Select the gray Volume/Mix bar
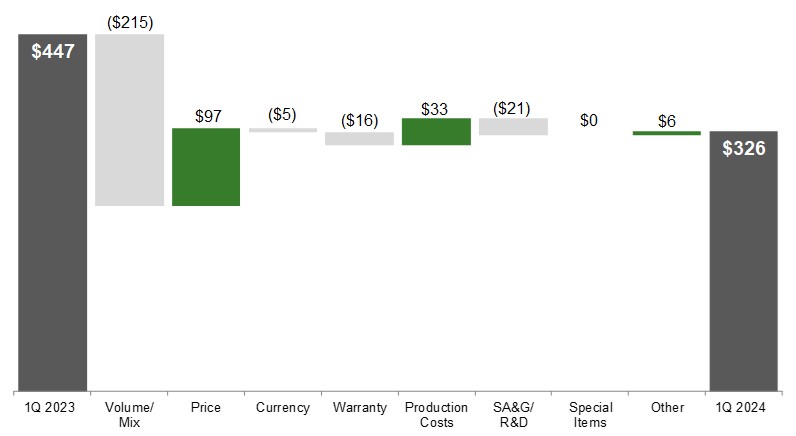Viewport: 796px width, 436px height. [129, 120]
